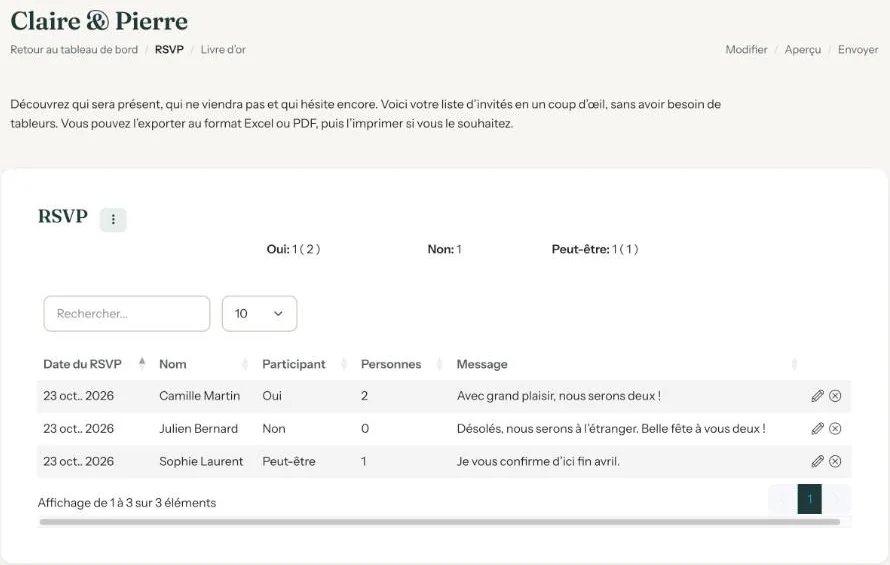Viewport: 890px width, 565px height.
Task: Sort table by Message column
Action: click(627, 364)
